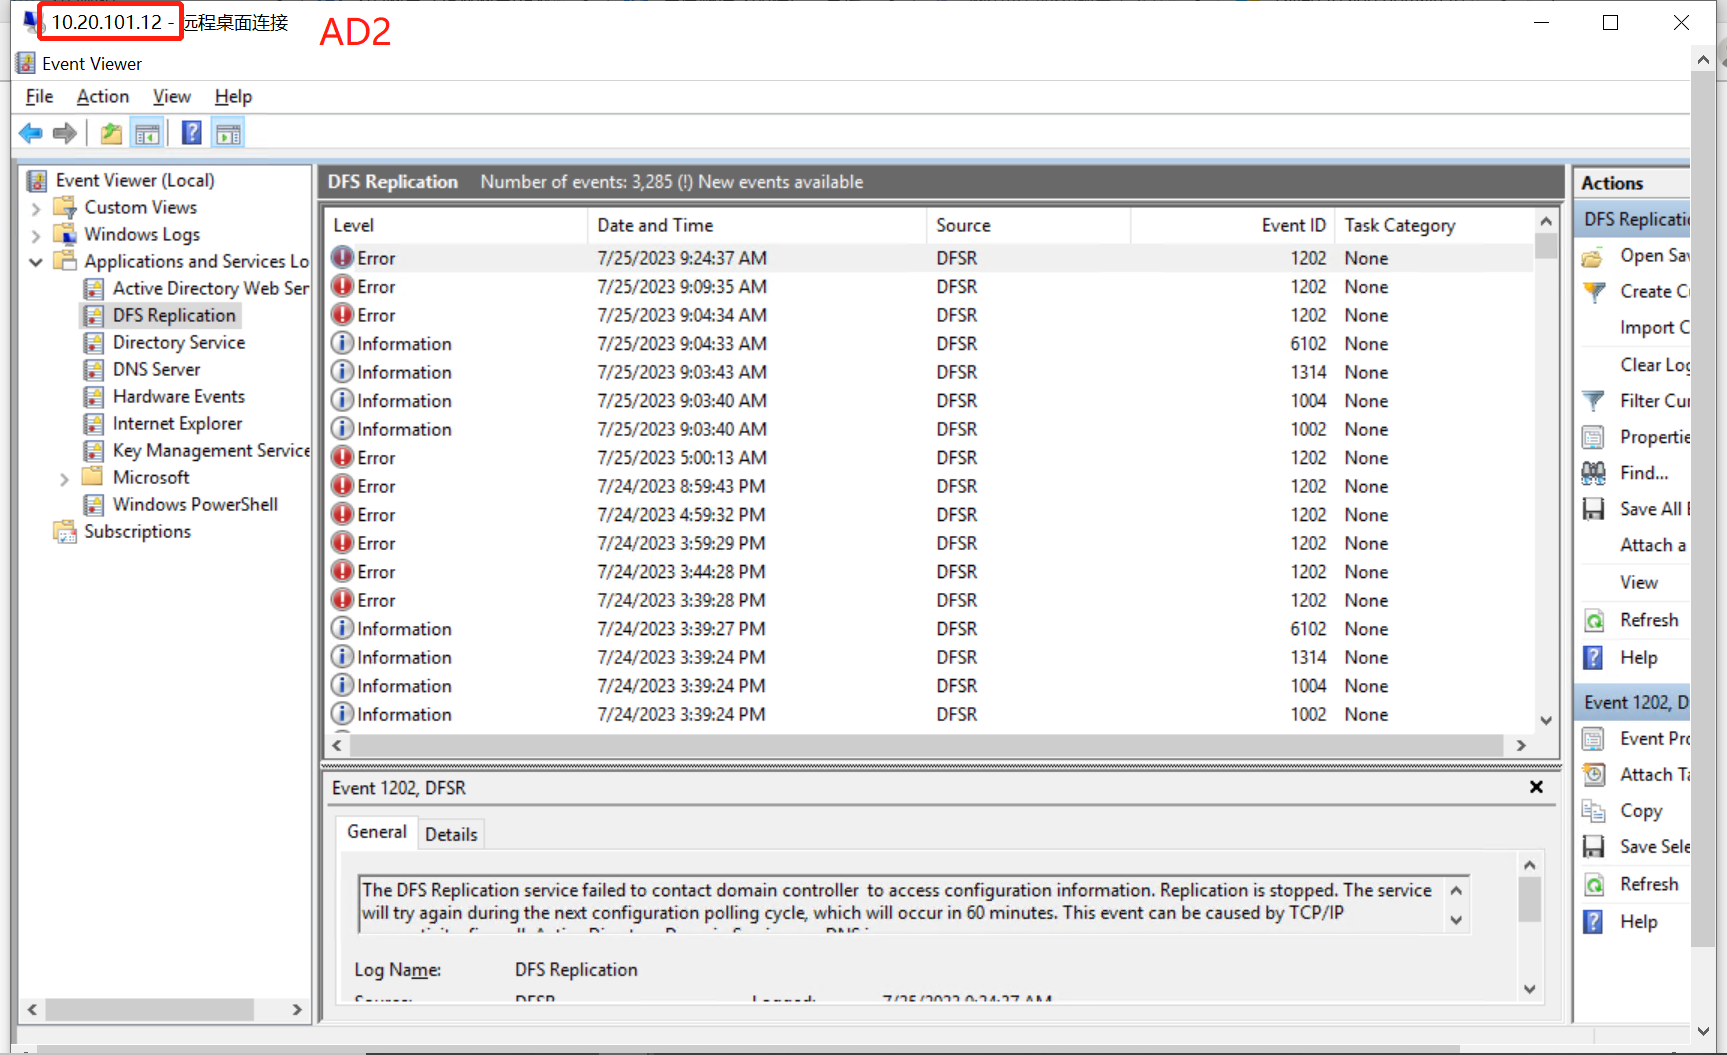Switch to the General tab
The height and width of the screenshot is (1055, 1727).
pos(377,832)
